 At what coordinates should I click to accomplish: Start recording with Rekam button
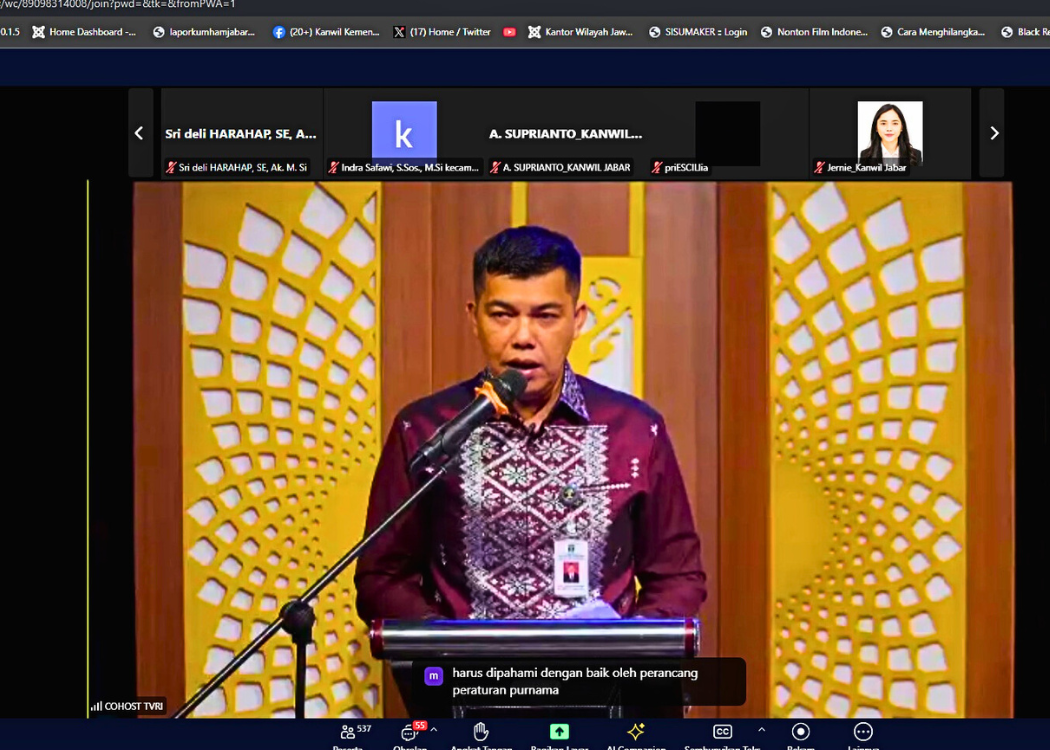pyautogui.click(x=800, y=733)
